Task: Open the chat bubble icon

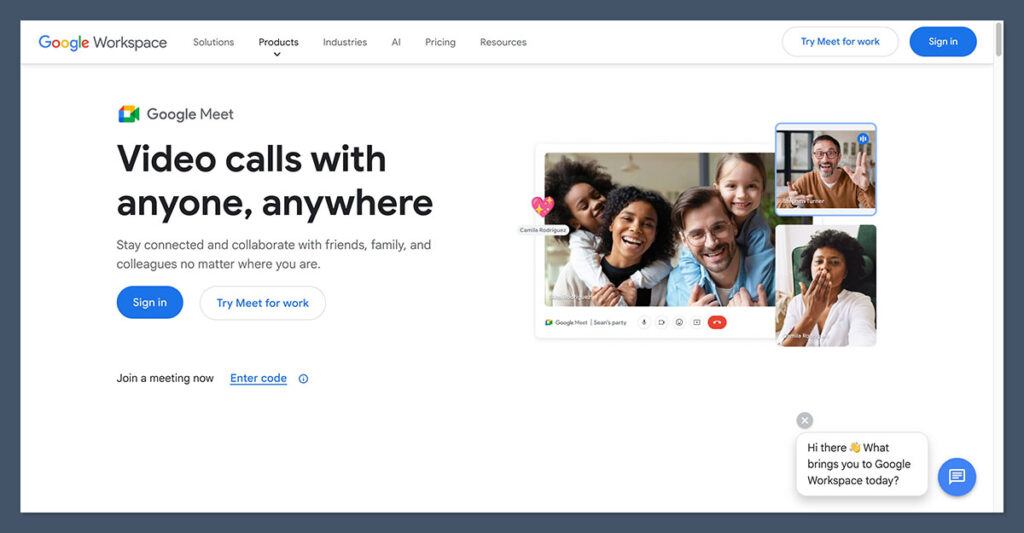Action: (x=957, y=477)
